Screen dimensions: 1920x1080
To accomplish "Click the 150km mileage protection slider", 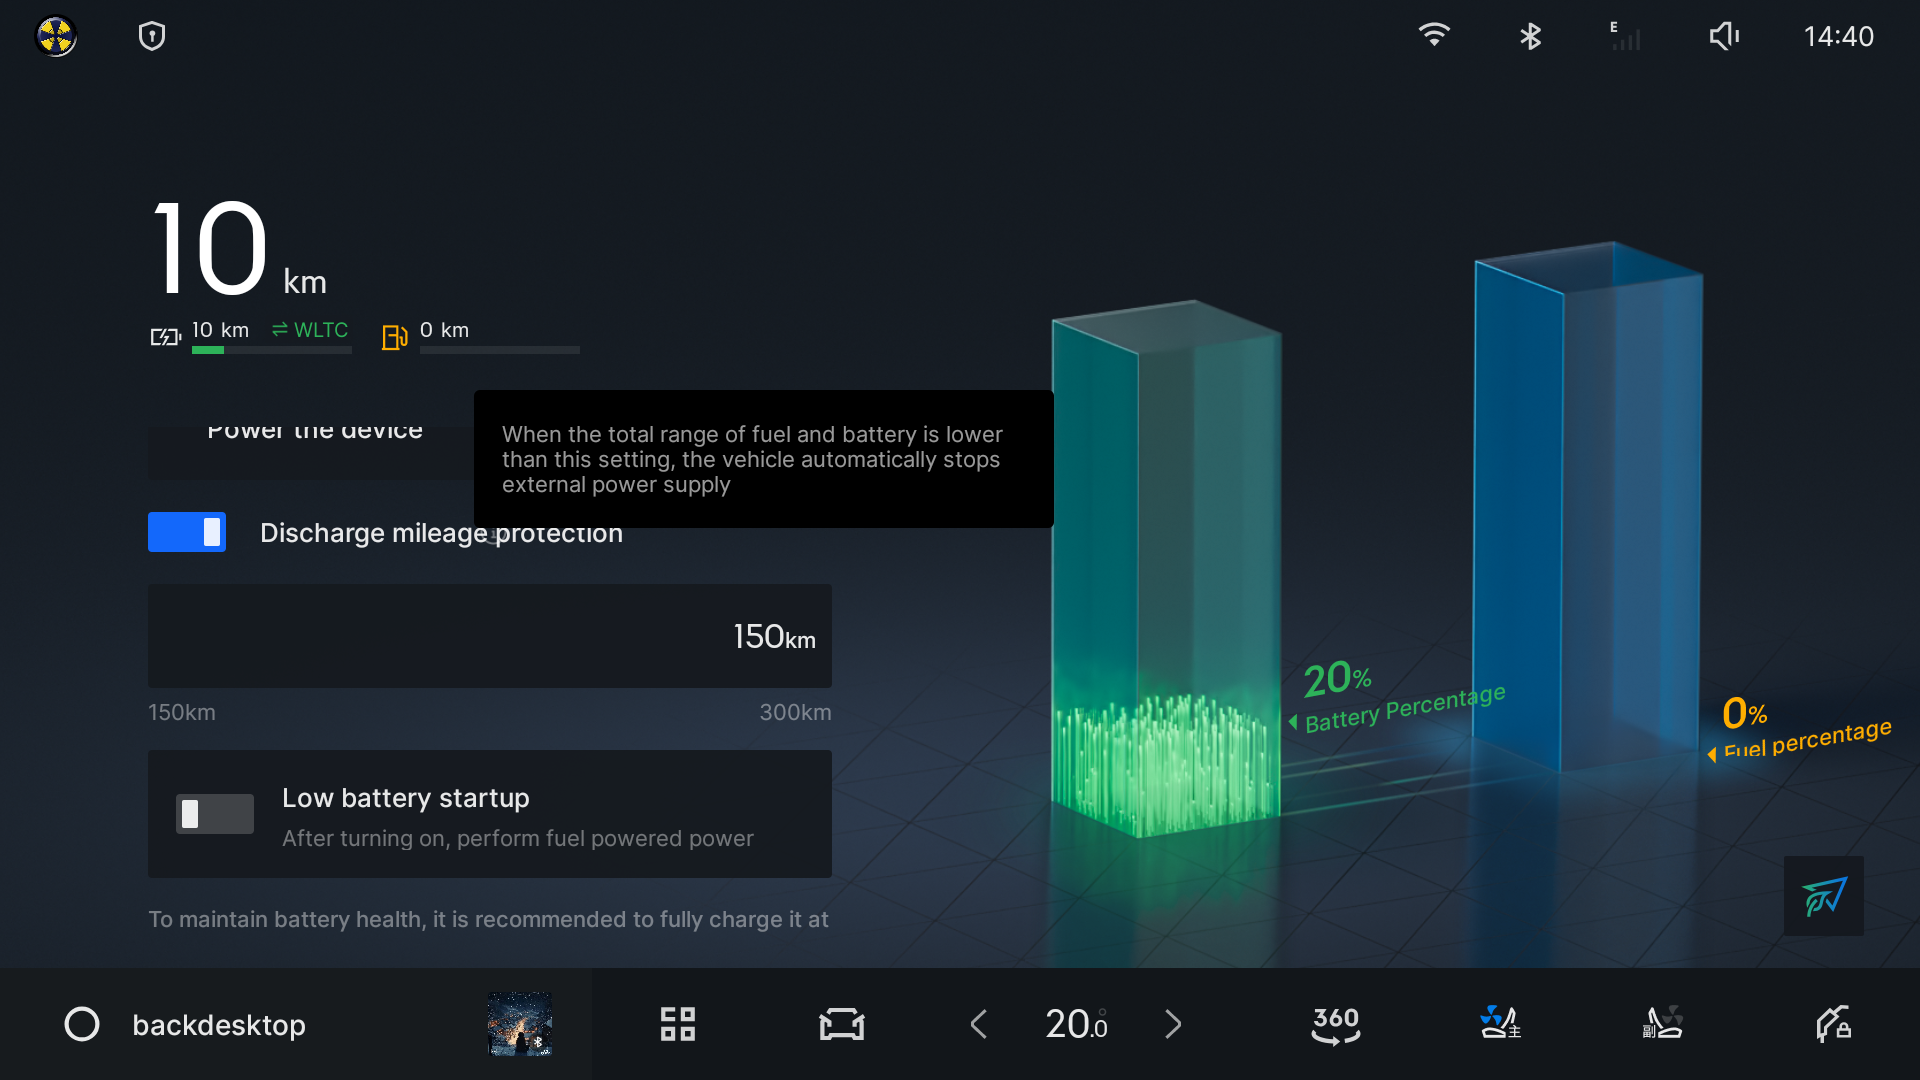I will click(489, 636).
